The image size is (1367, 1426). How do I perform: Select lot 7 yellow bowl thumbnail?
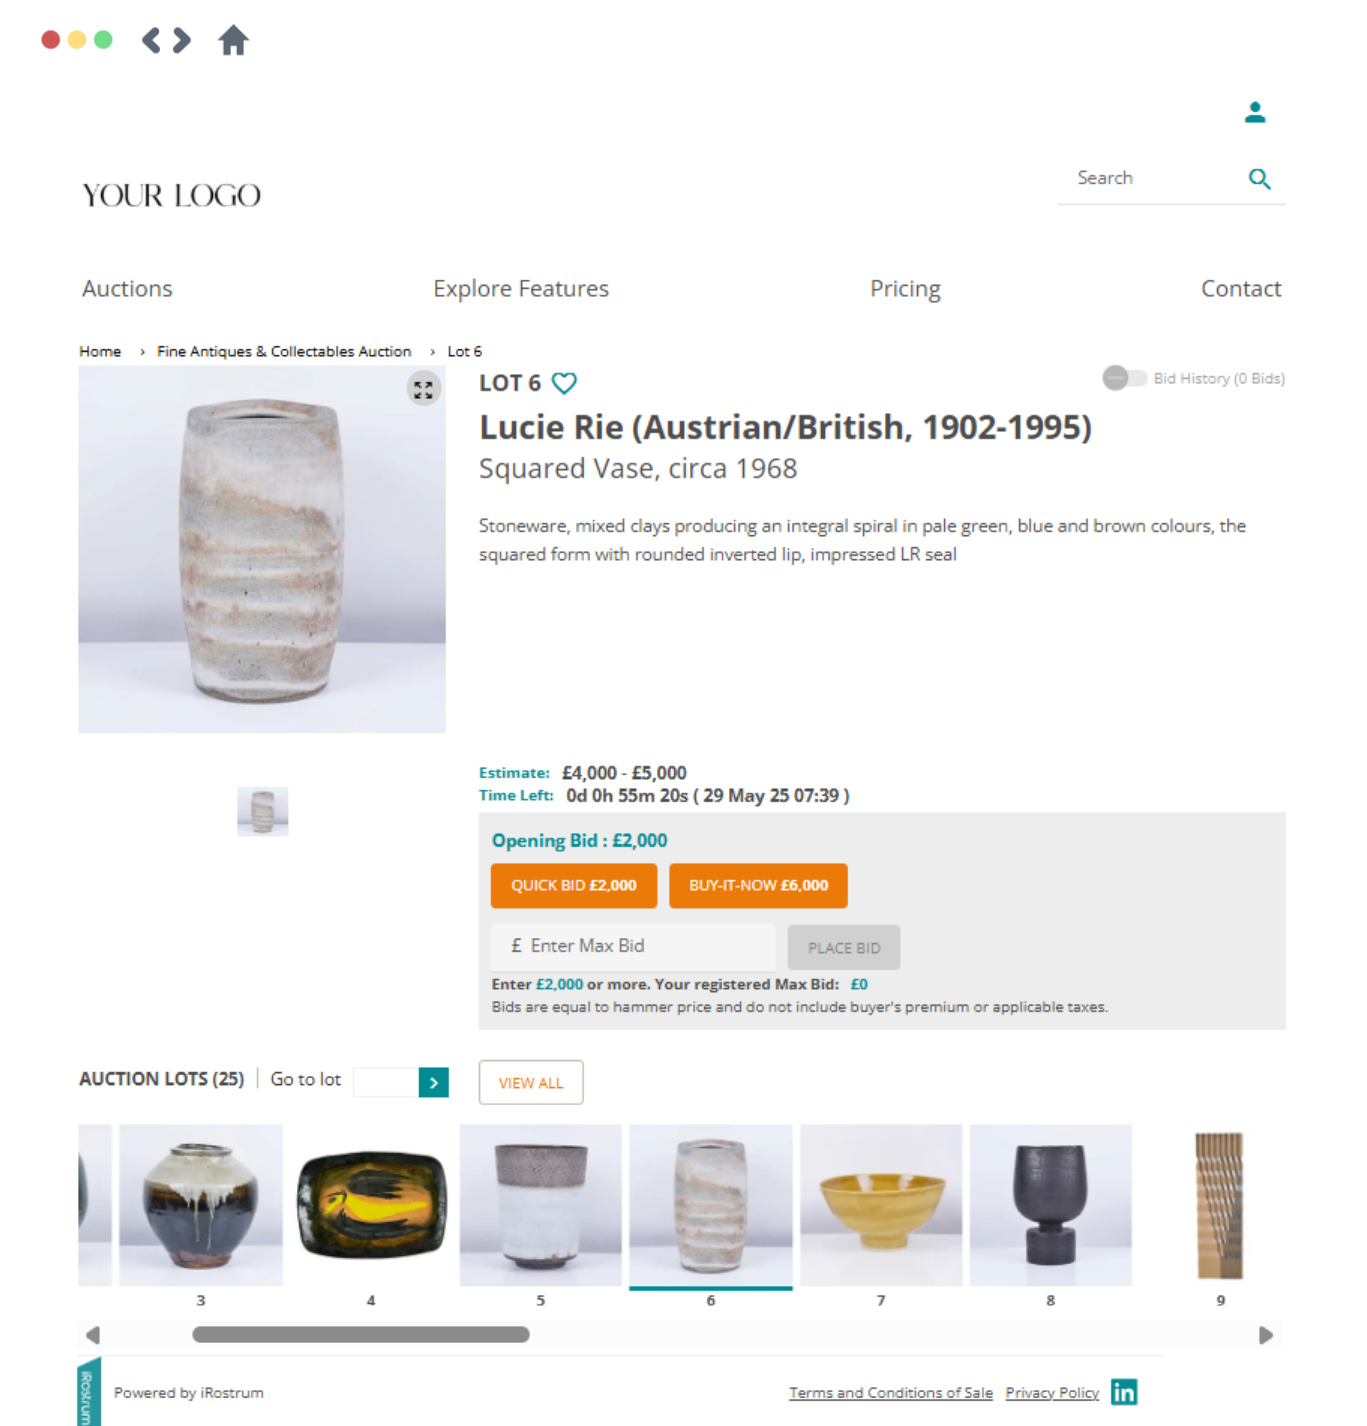coord(881,1205)
